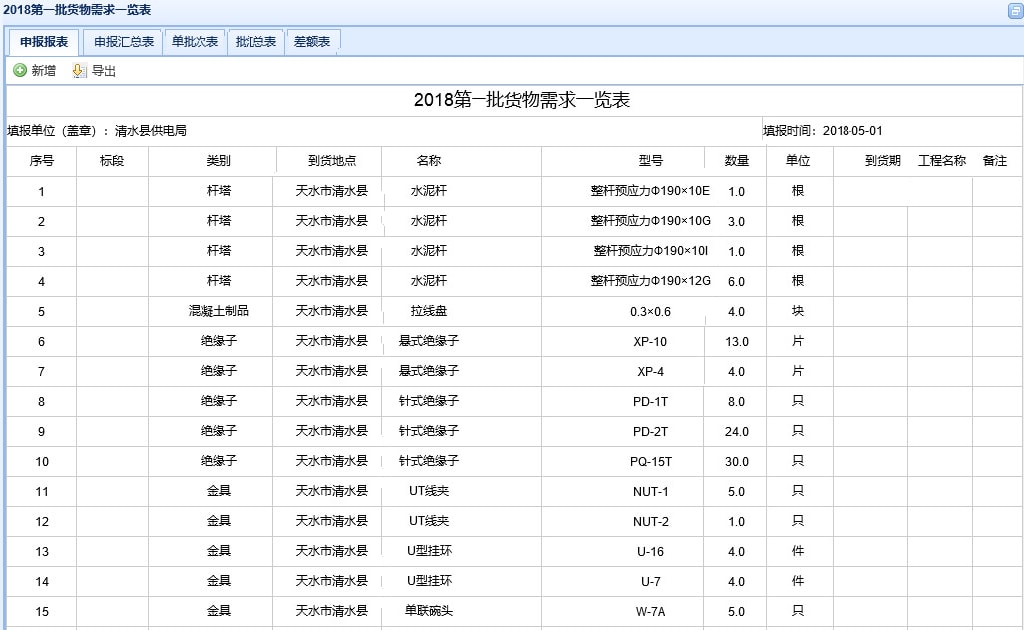Click unit 件 in the U-7 row
1024x630 pixels.
coord(797,581)
